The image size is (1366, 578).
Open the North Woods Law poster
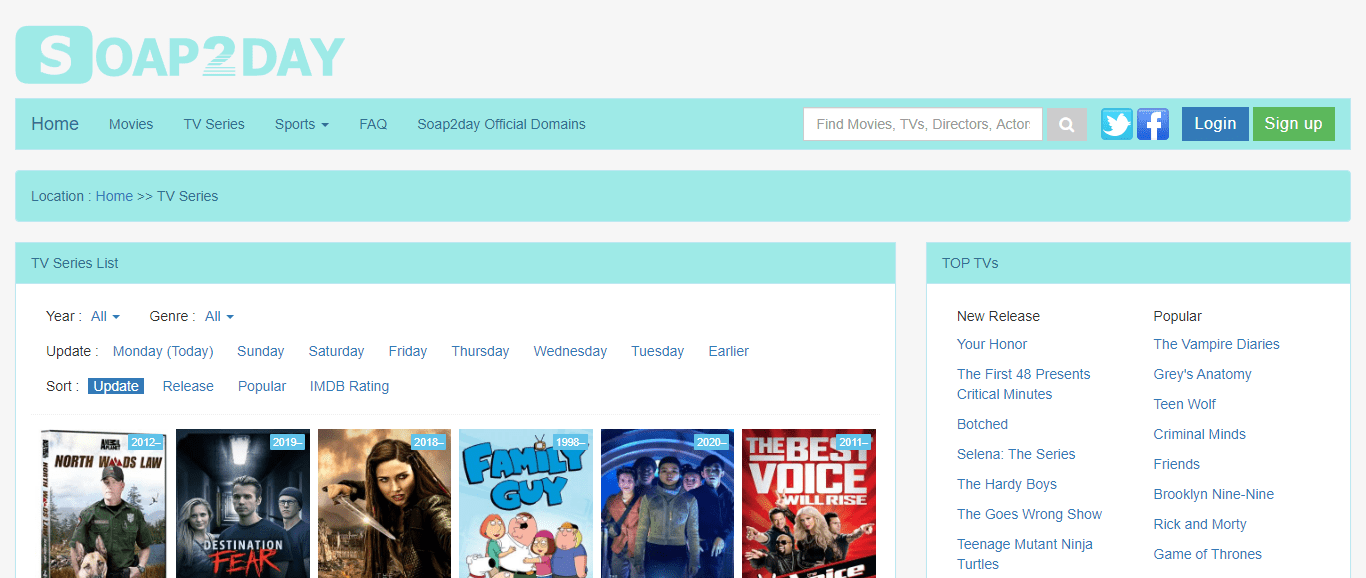click(103, 504)
